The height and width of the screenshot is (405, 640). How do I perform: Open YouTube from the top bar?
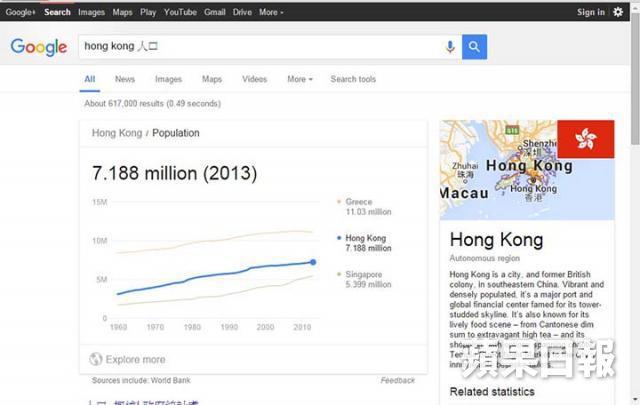pos(180,12)
